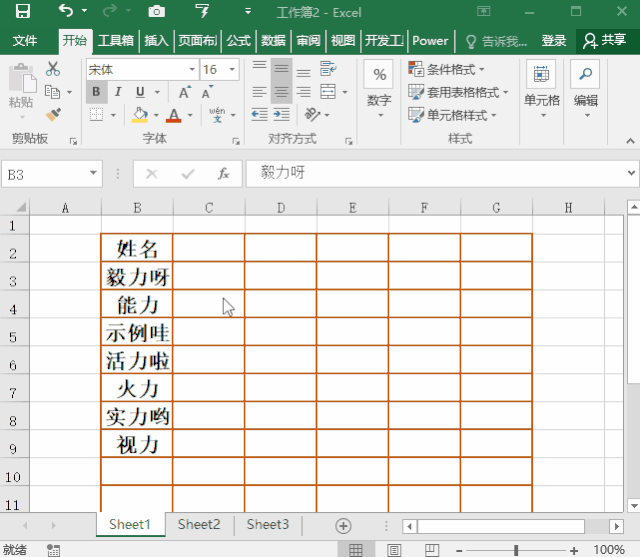
Task: Toggle center horizontal alignment
Action: pos(281,92)
